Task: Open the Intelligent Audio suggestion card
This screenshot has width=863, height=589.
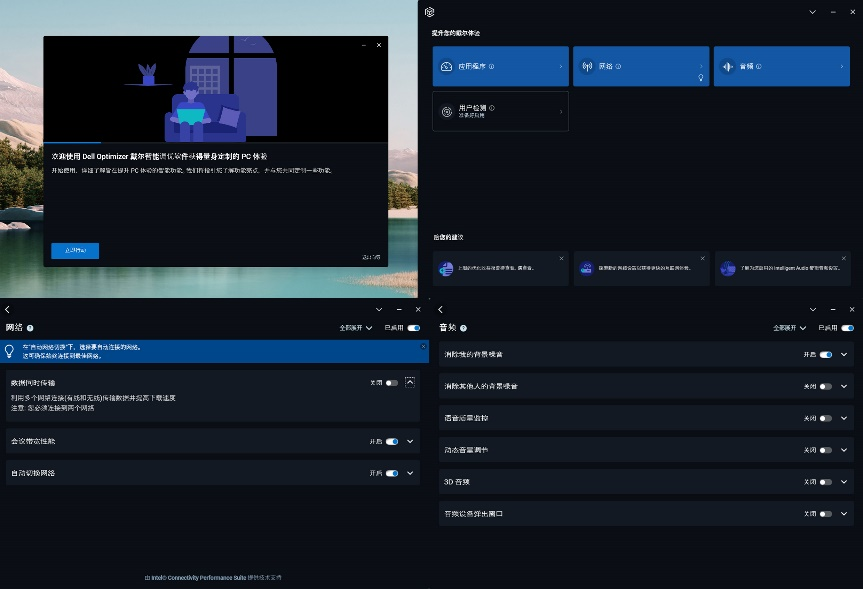Action: tap(782, 268)
